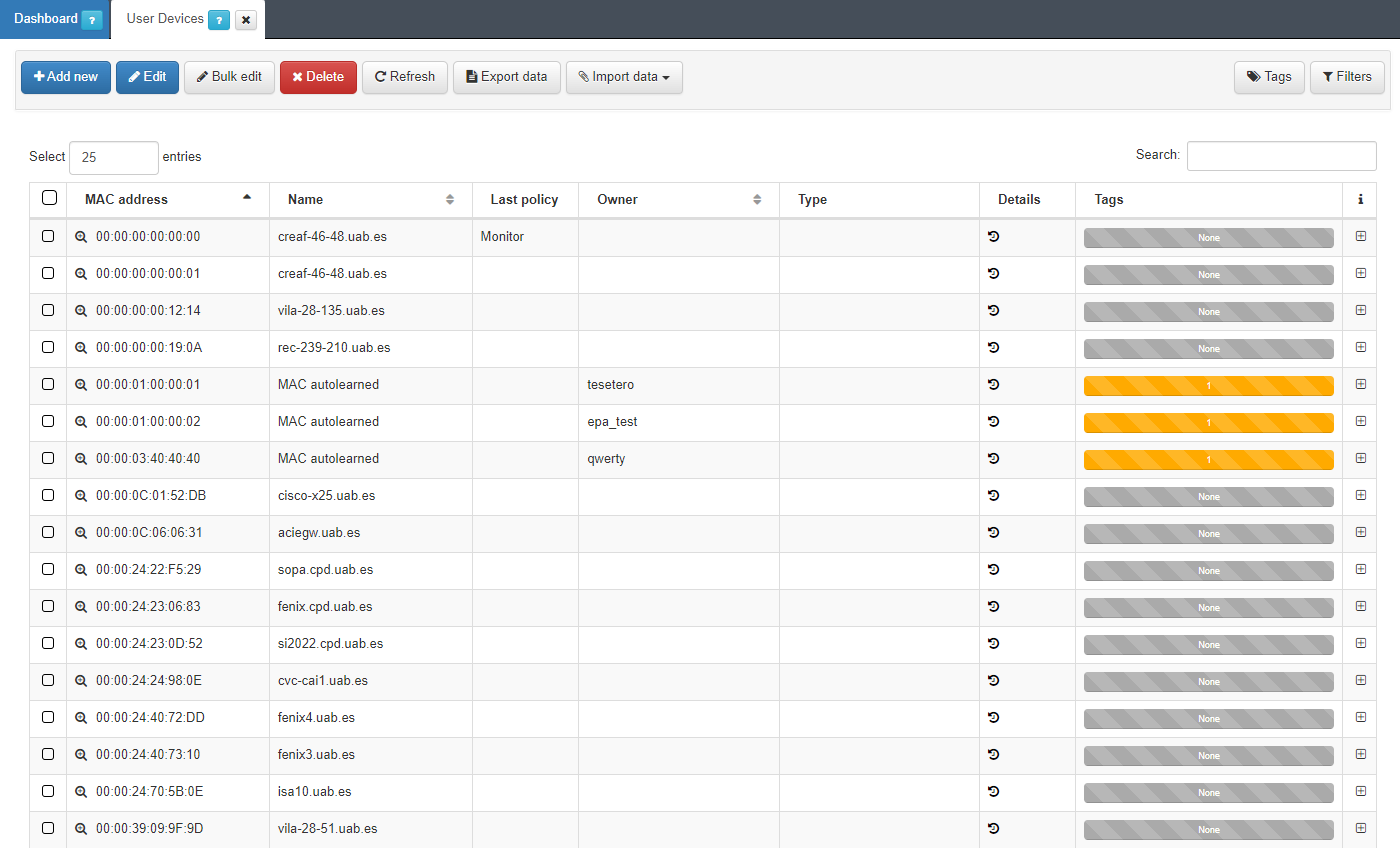Refresh the device list
This screenshot has height=848, width=1400.
[x=405, y=77]
